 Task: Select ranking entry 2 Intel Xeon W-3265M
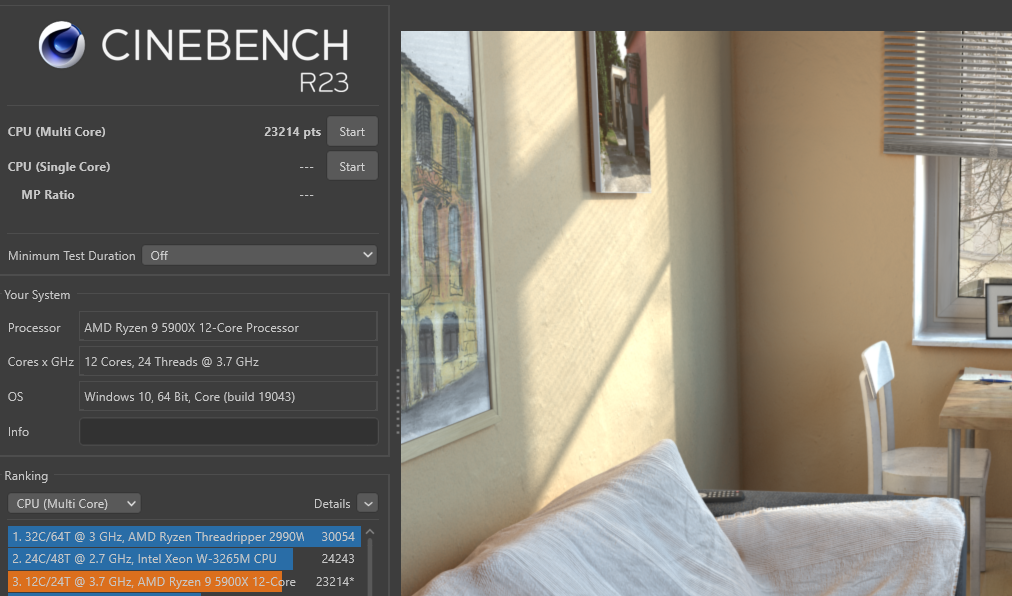pyautogui.click(x=184, y=559)
